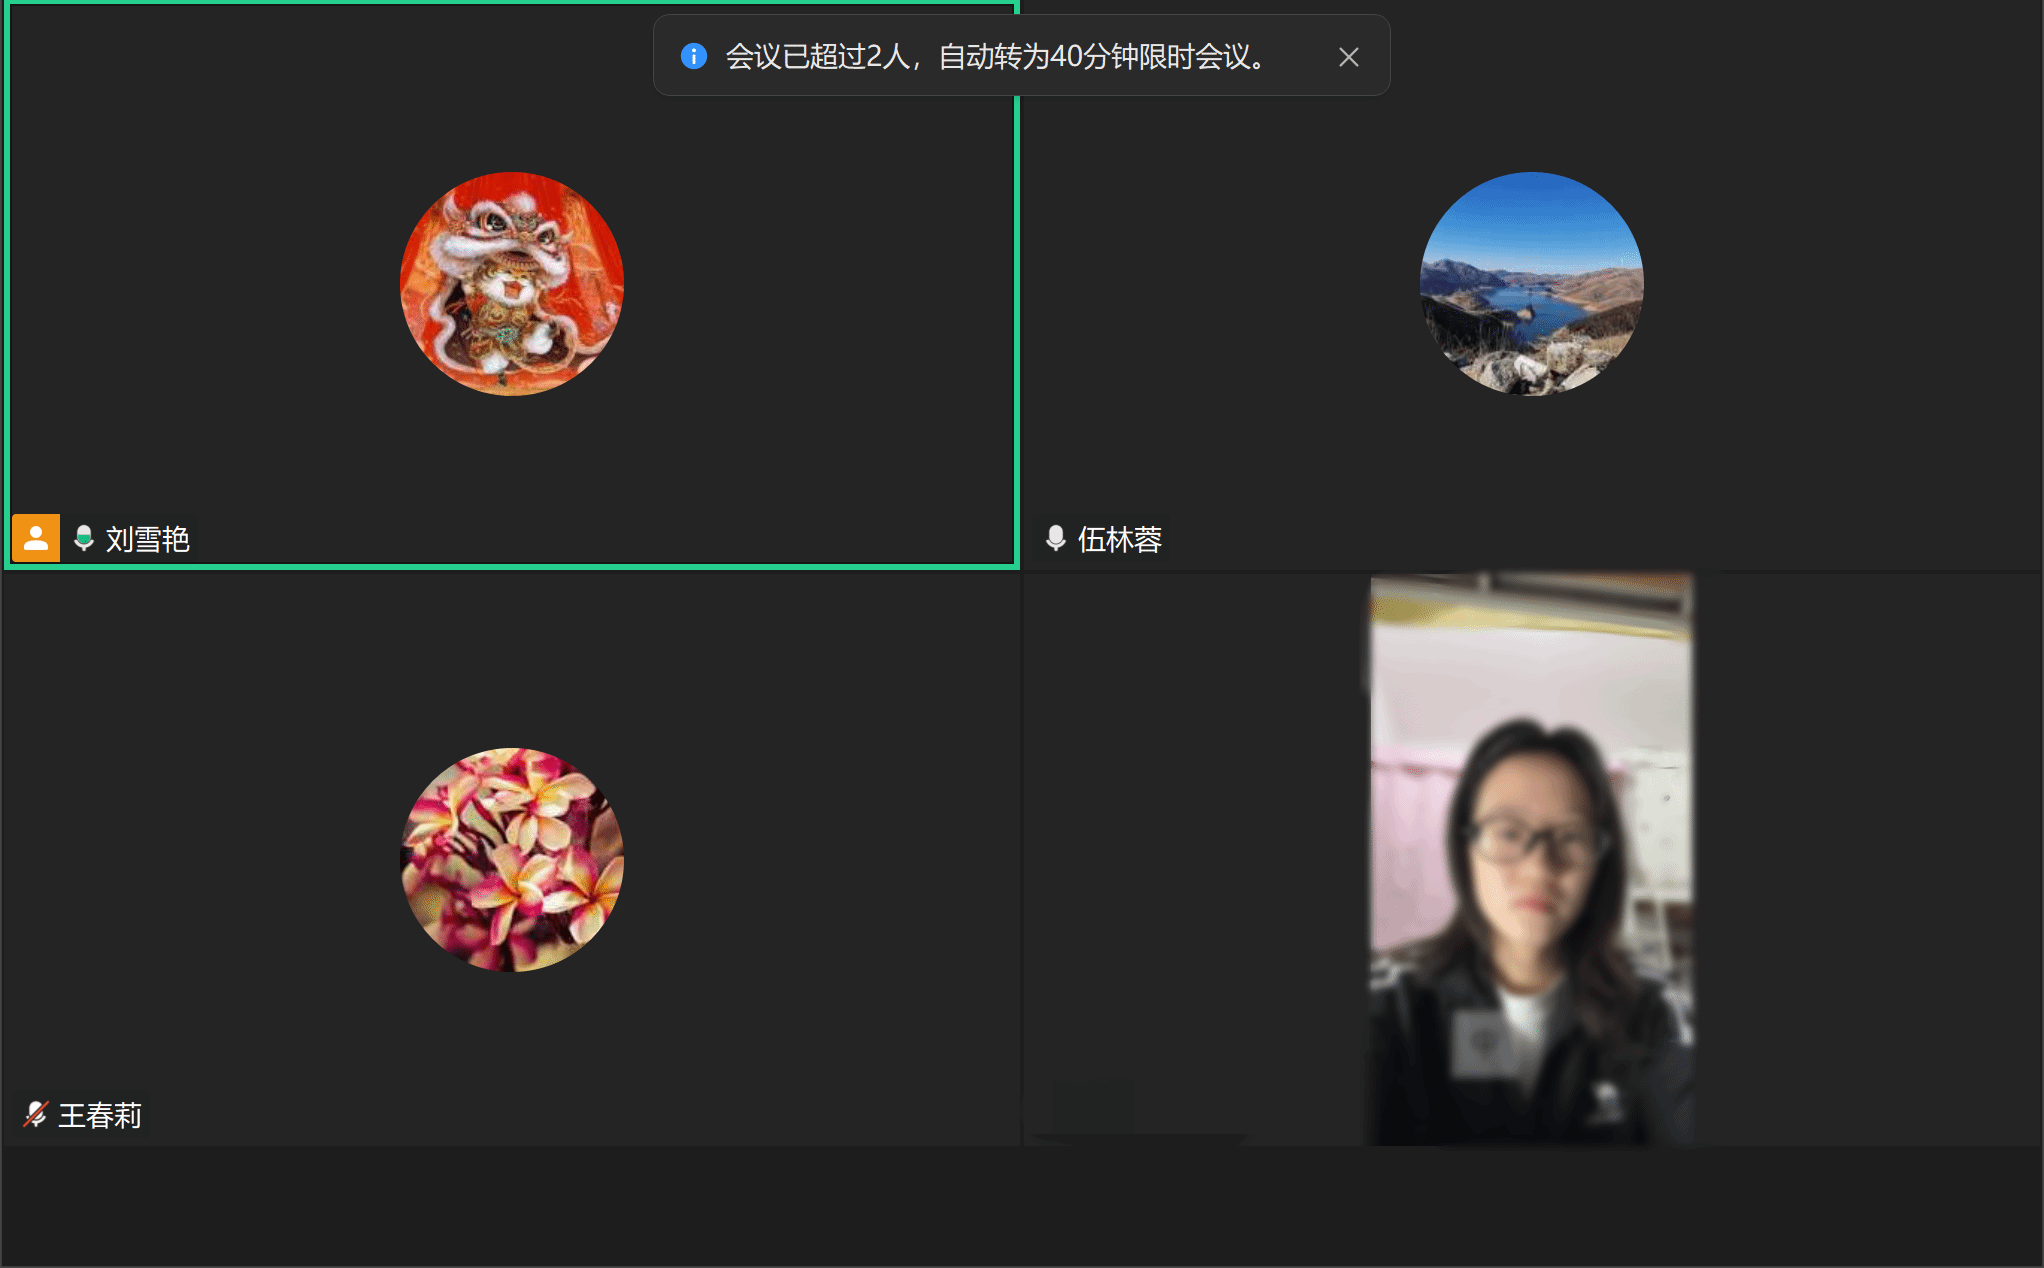This screenshot has height=1268, width=2044.
Task: Click the 伍林蓉 name label
Action: (x=1119, y=540)
